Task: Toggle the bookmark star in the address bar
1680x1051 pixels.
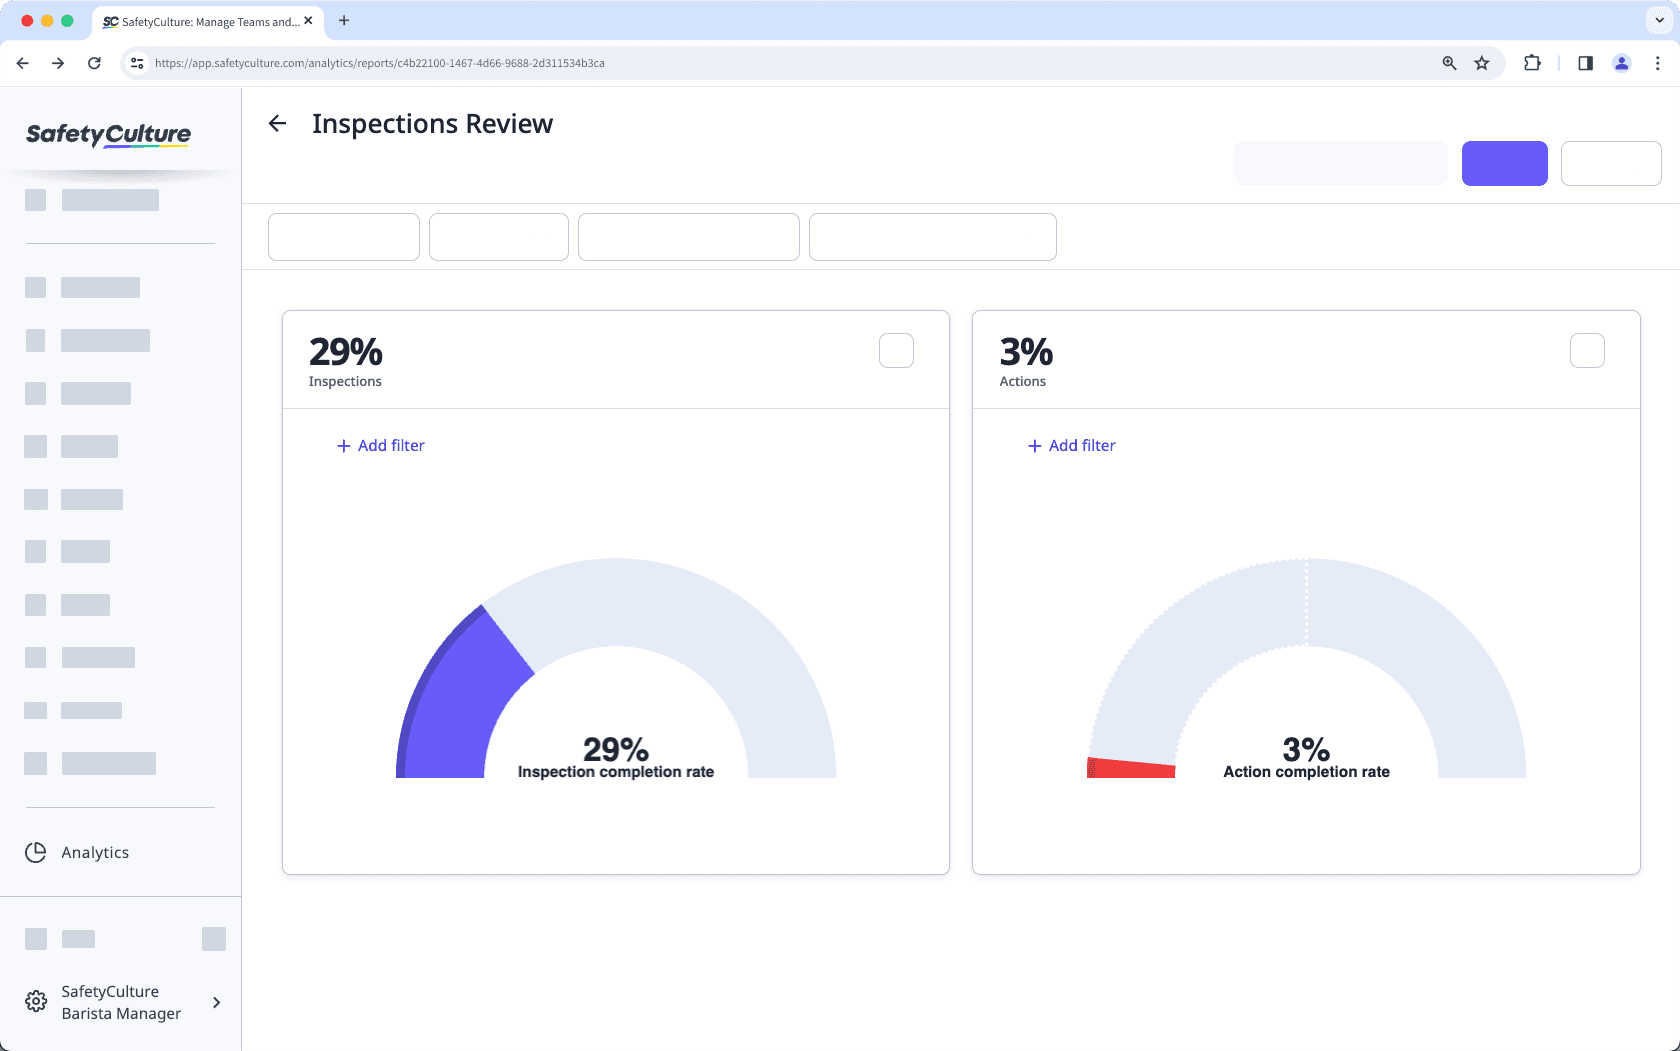Action: (x=1481, y=62)
